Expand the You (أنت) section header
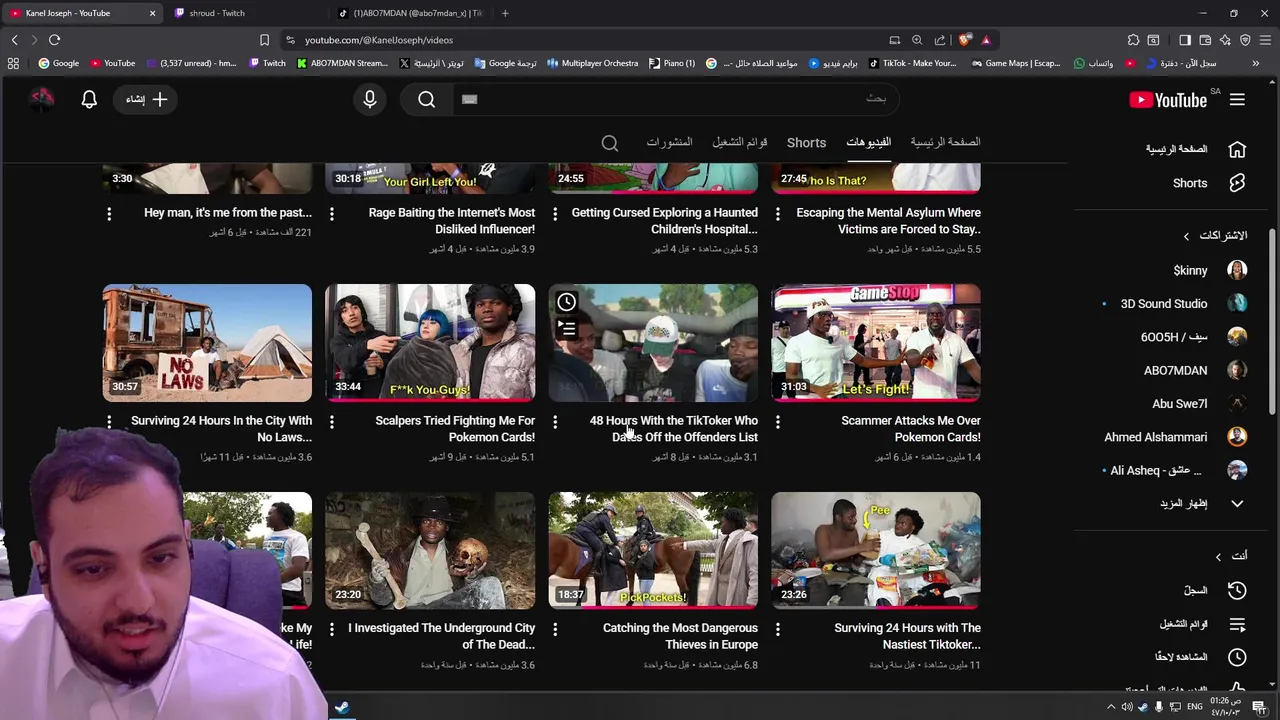This screenshot has width=1280, height=720. pos(1232,556)
